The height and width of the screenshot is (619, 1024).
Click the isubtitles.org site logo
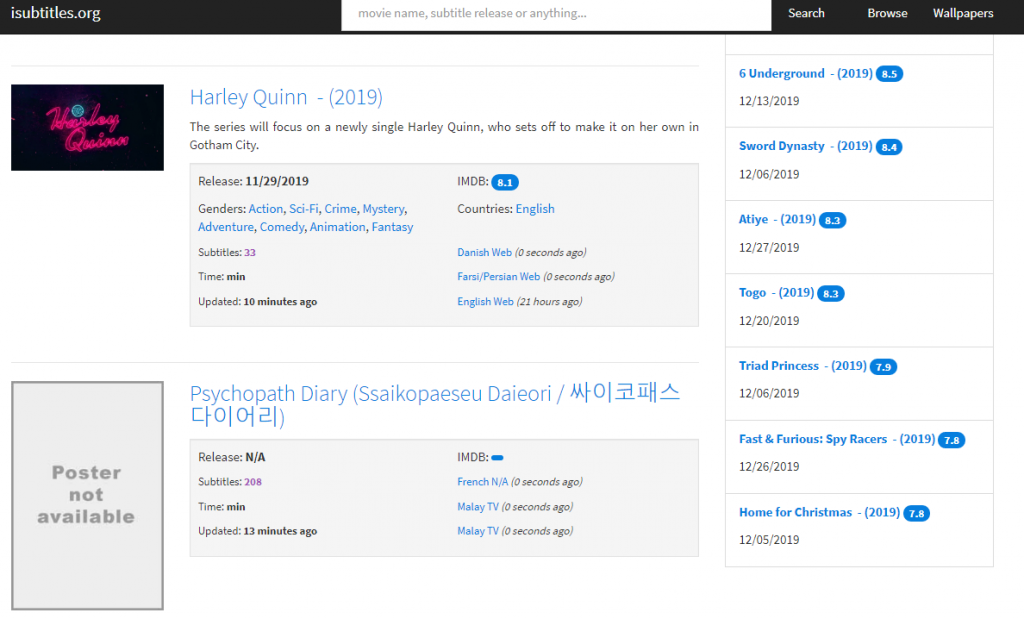55,14
